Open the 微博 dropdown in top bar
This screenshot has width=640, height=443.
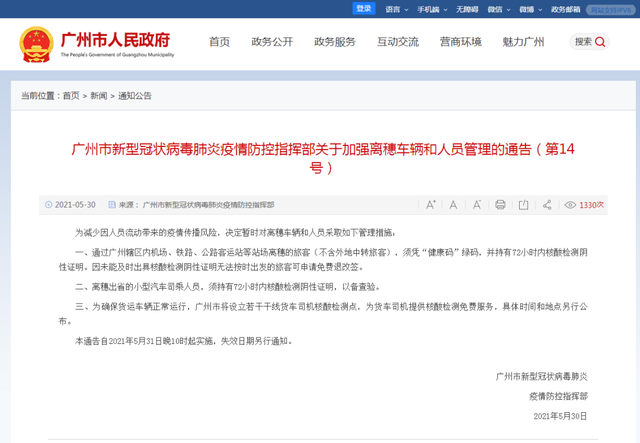tap(531, 9)
